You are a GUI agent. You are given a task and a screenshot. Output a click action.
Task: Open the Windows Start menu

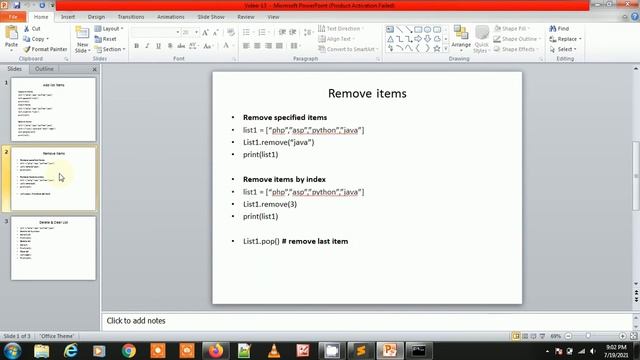pos(12,351)
